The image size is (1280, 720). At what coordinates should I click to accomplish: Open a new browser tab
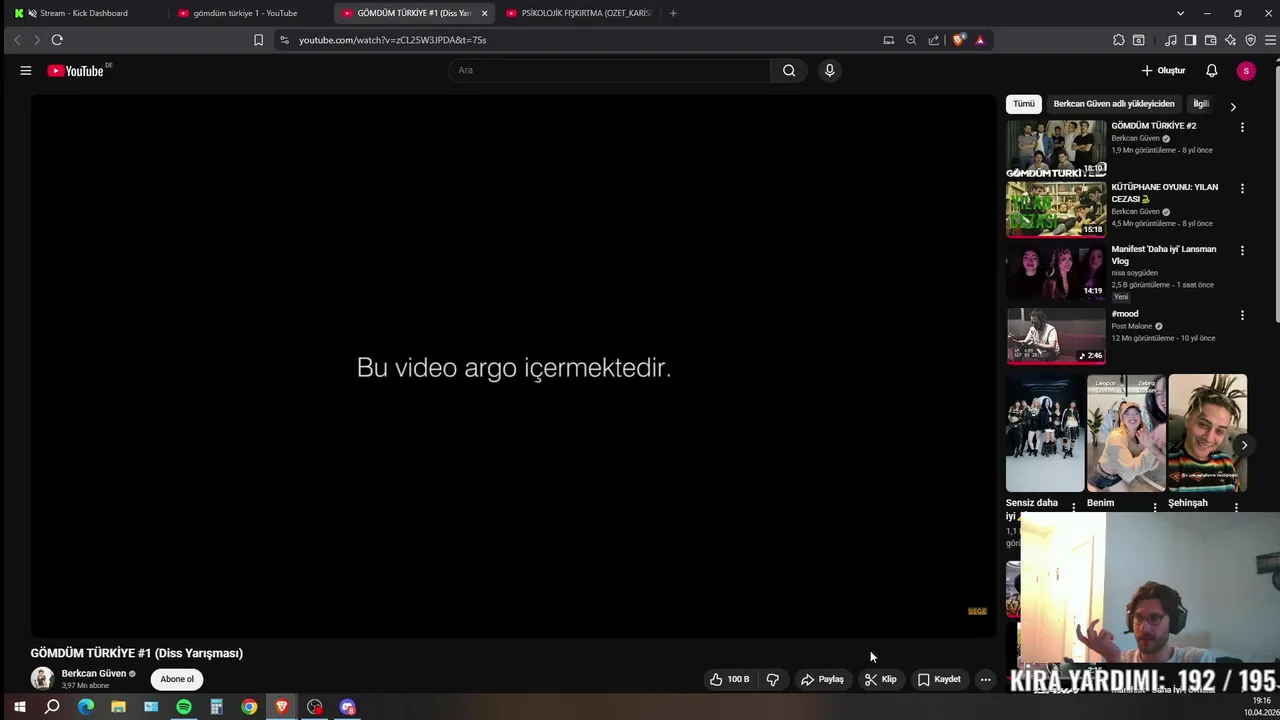[x=673, y=13]
